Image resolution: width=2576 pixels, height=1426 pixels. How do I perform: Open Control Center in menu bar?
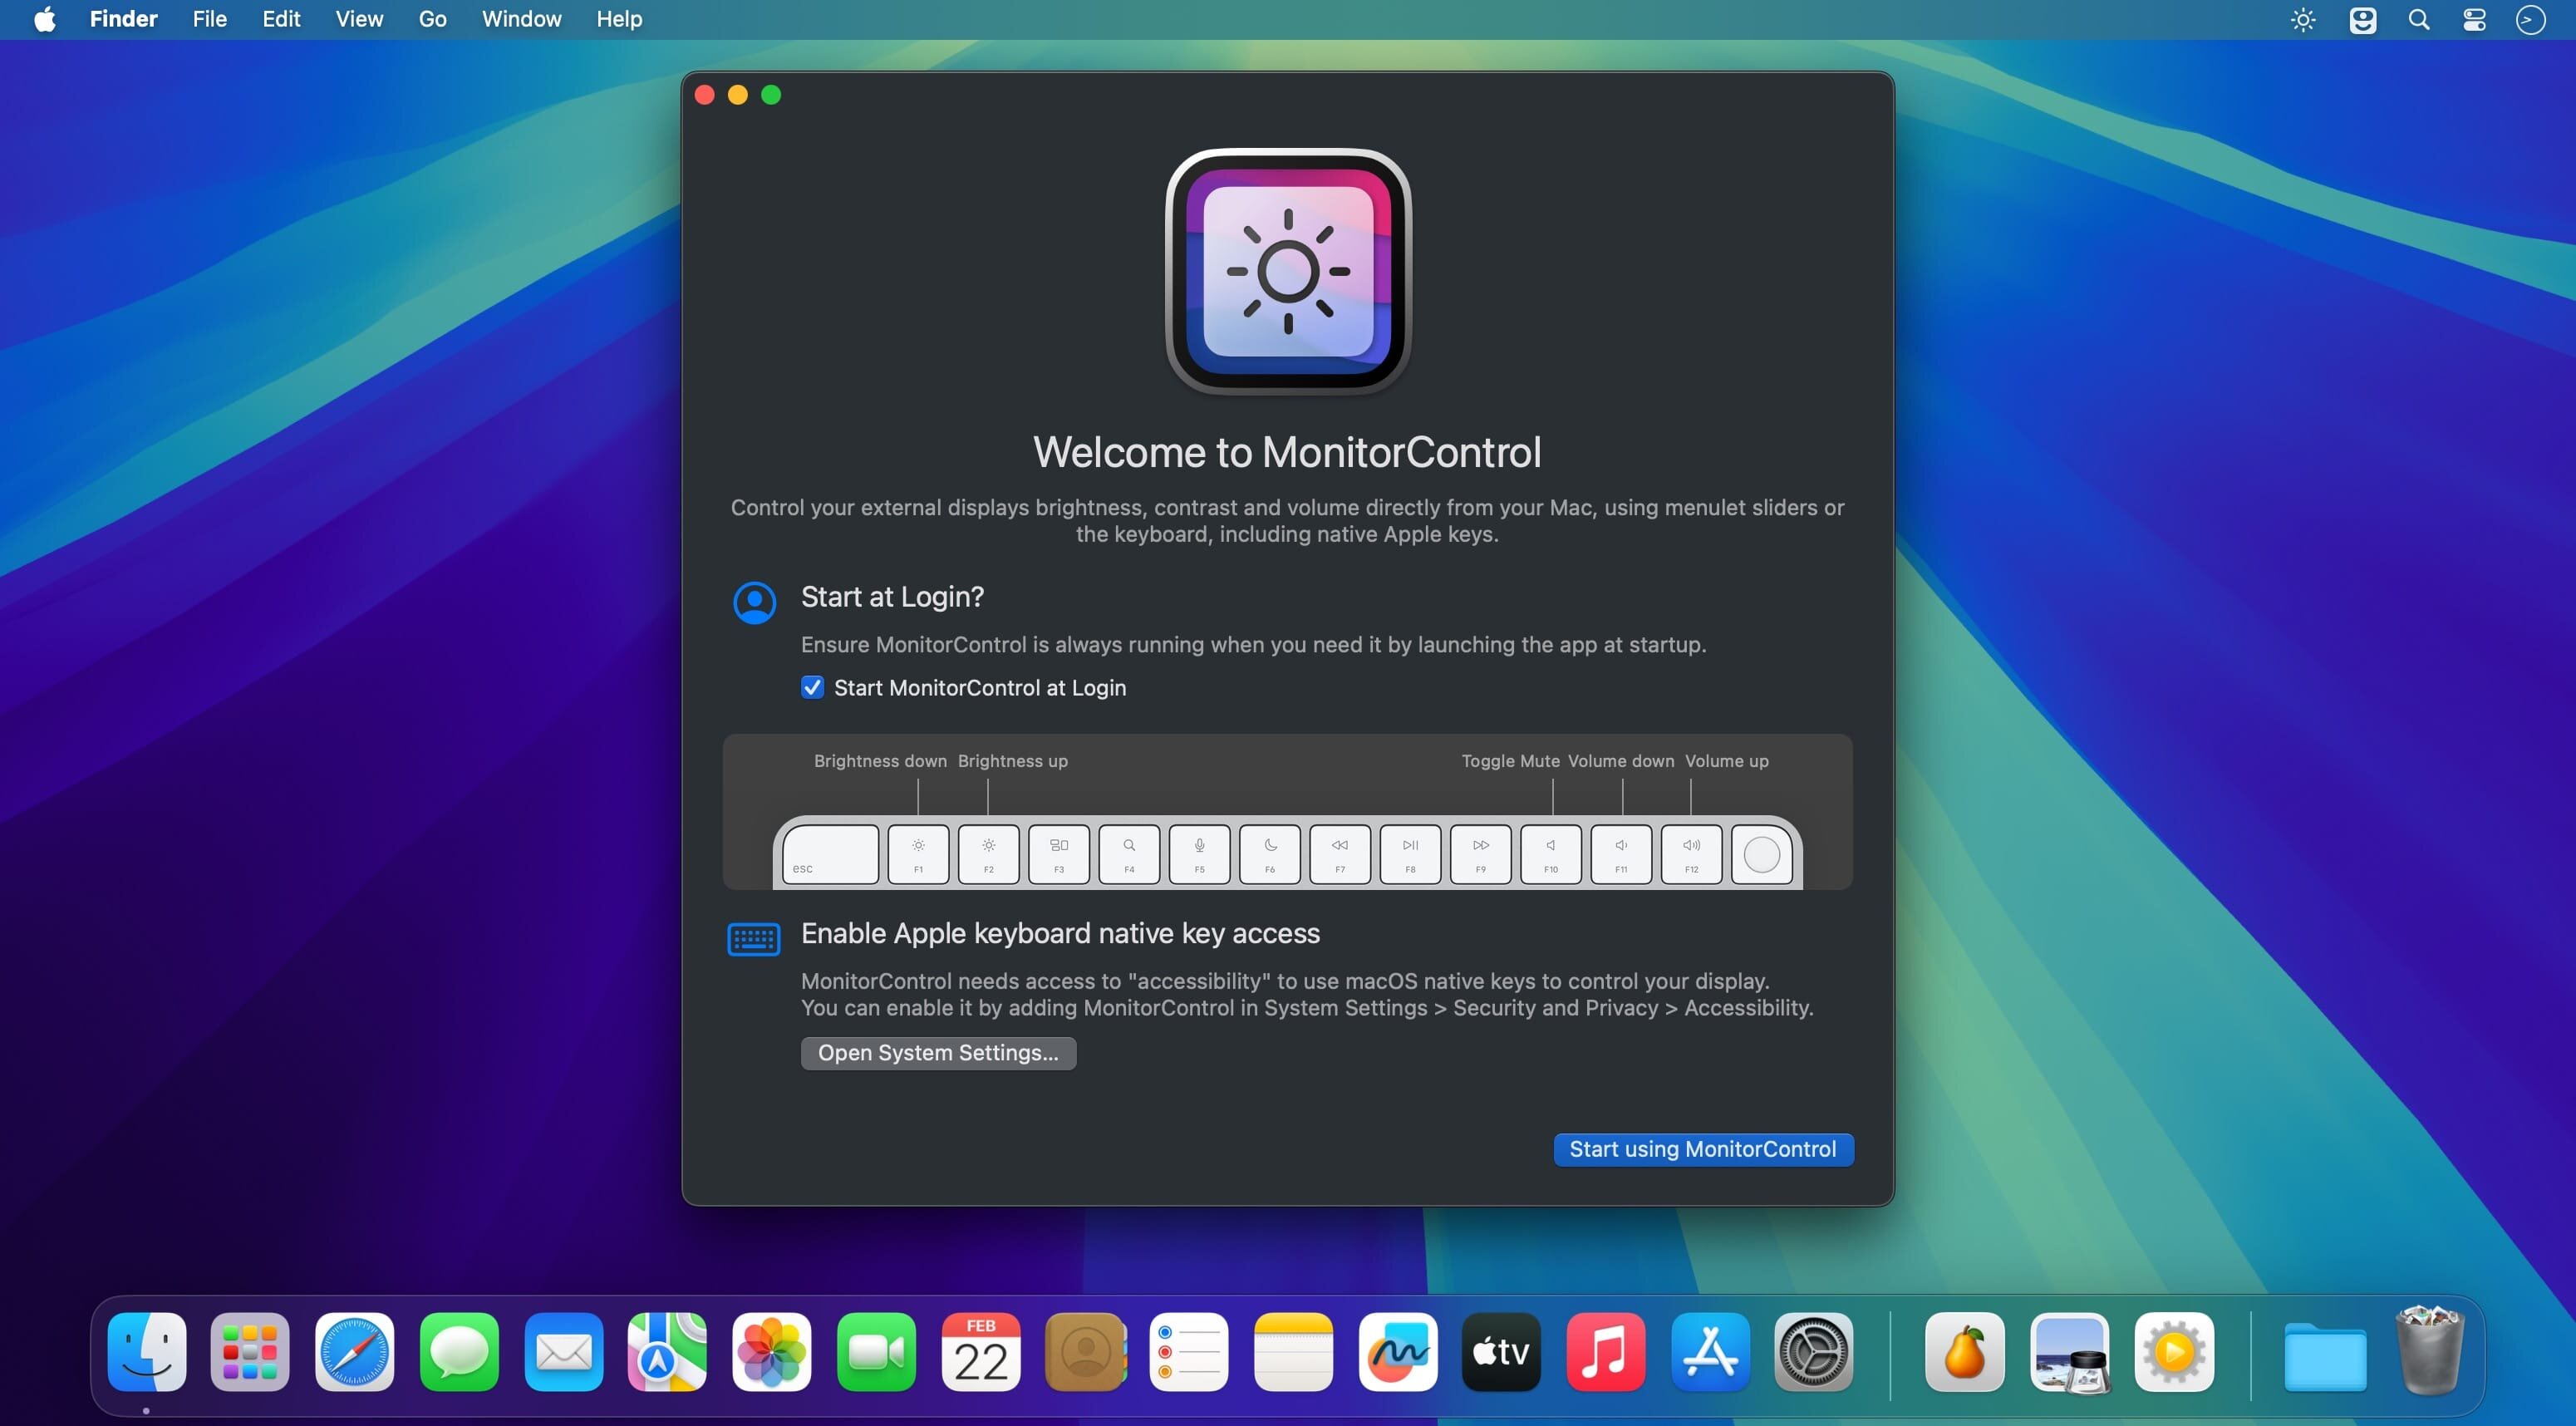[2474, 20]
